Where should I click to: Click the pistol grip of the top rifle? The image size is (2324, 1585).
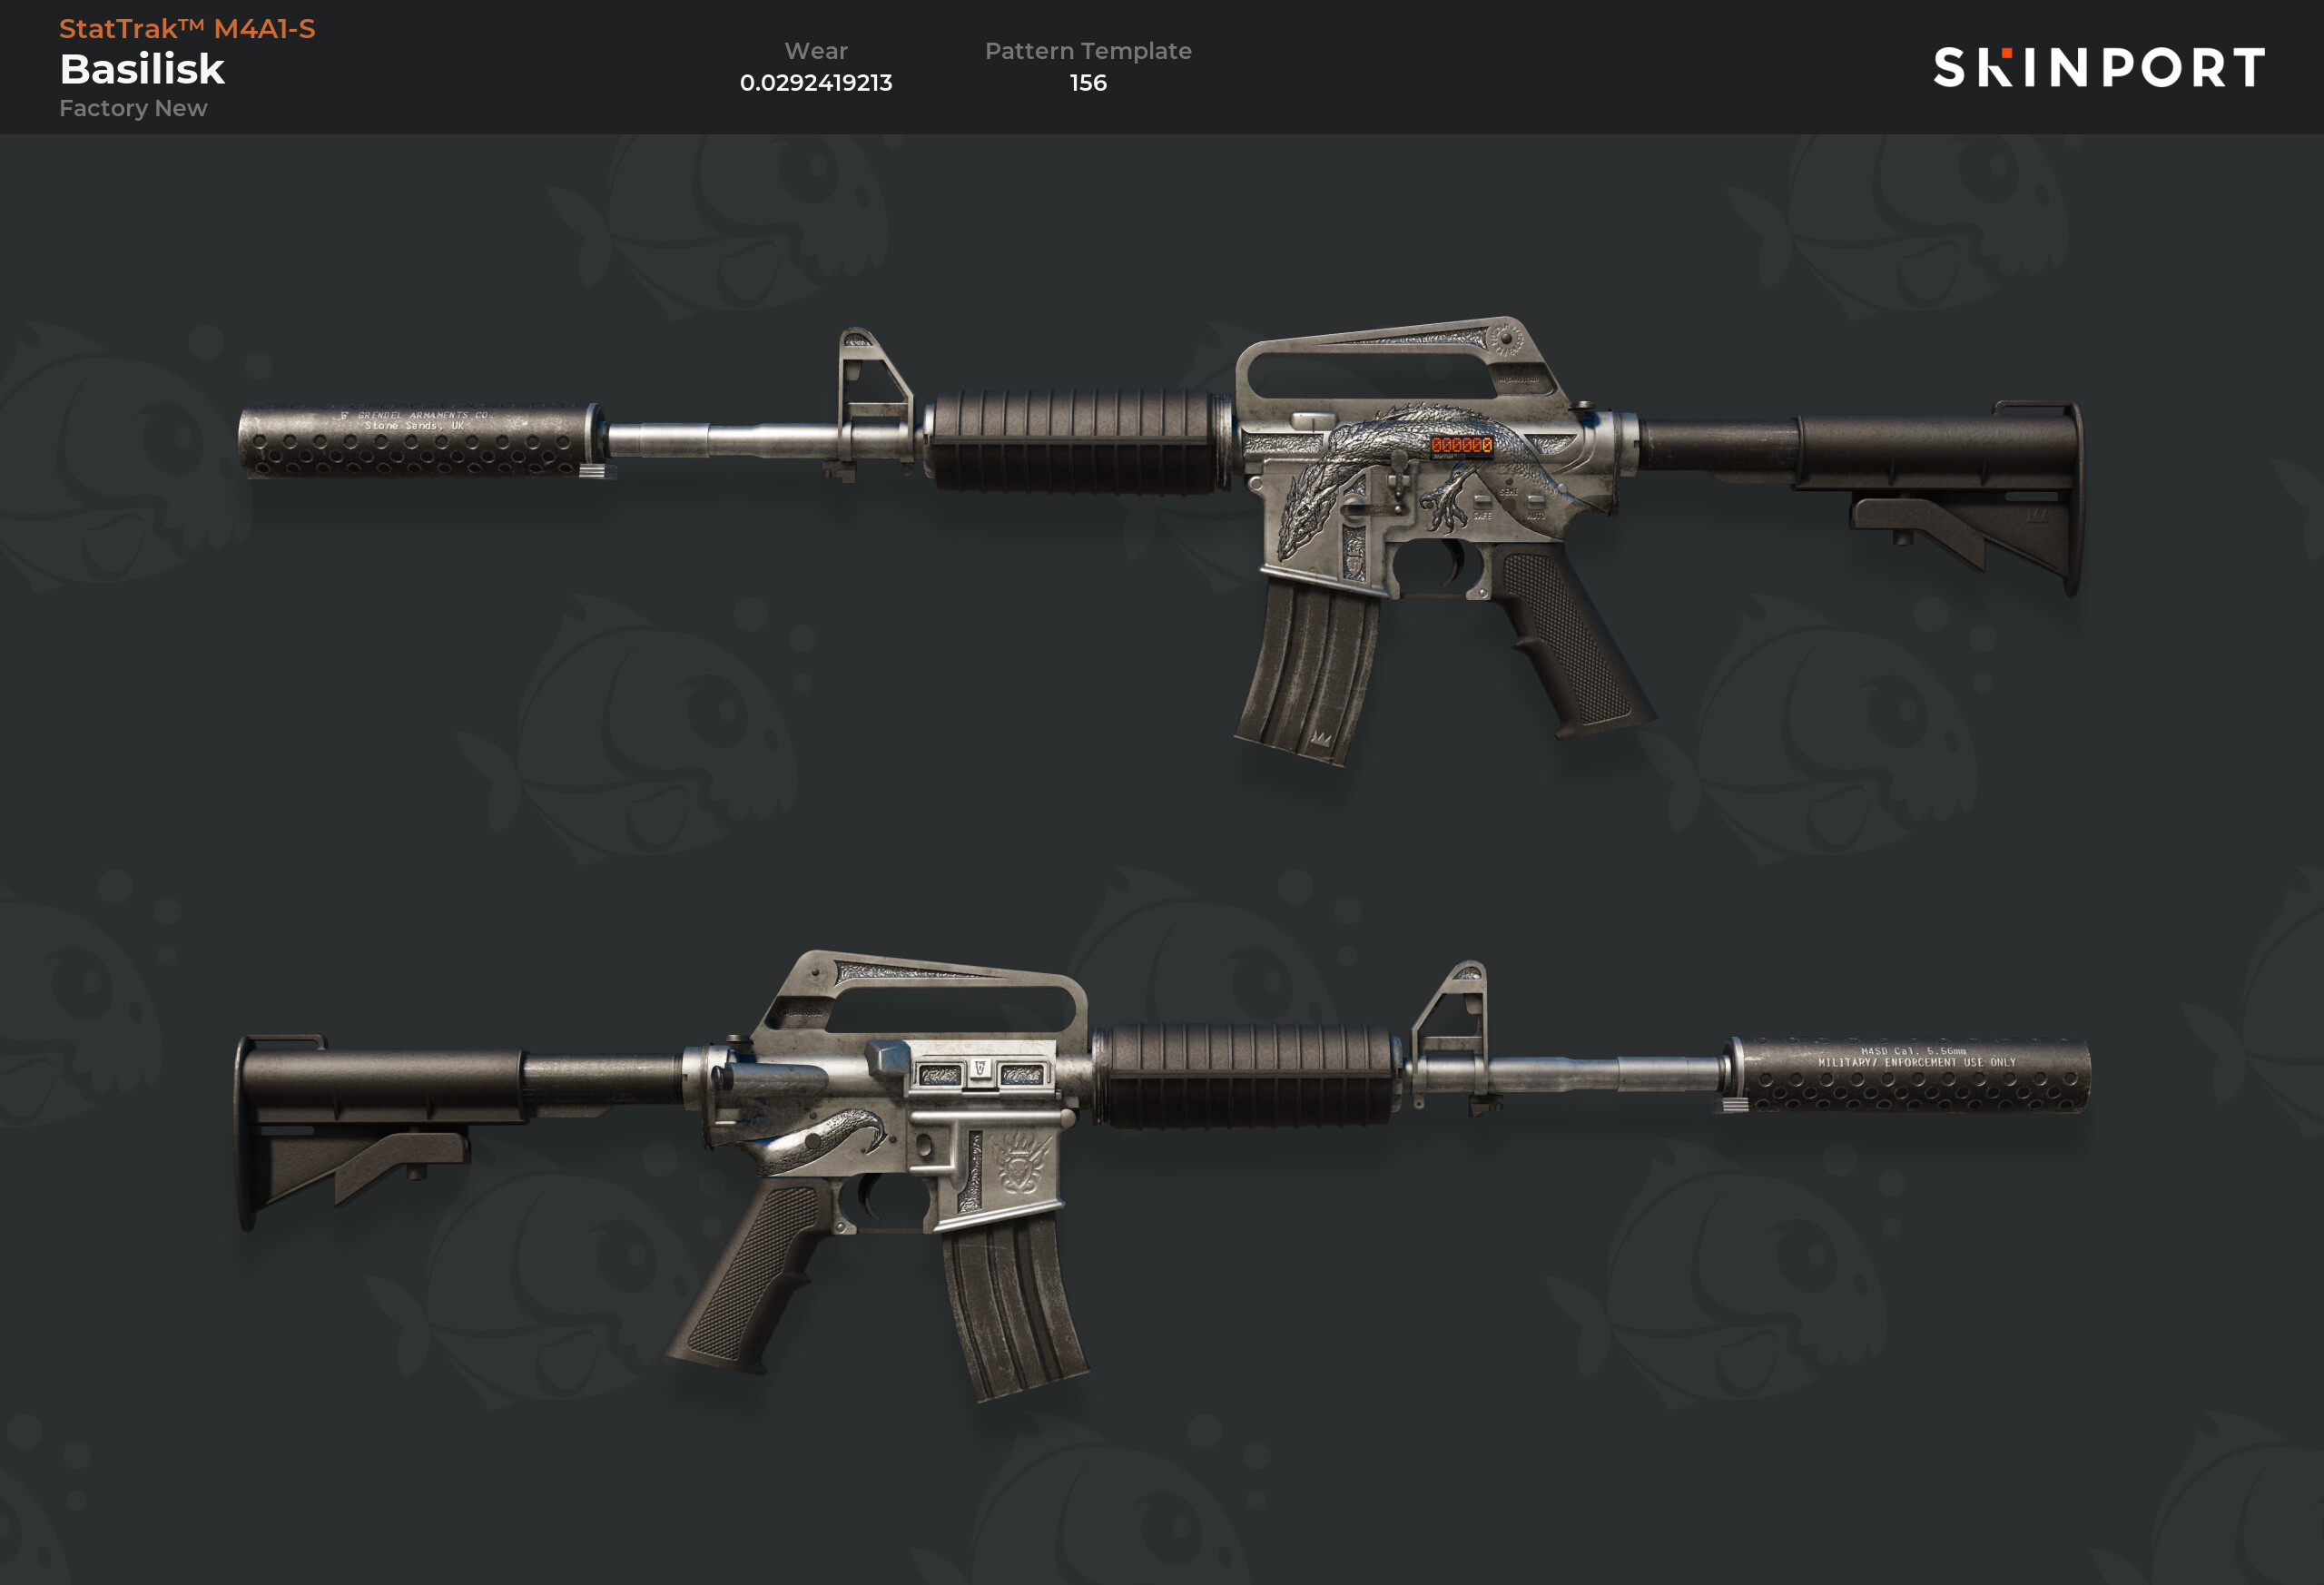click(x=1570, y=640)
